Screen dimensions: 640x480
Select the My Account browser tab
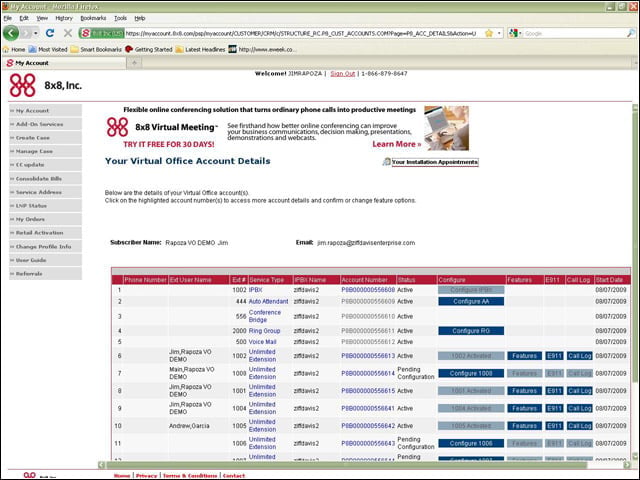(64, 63)
